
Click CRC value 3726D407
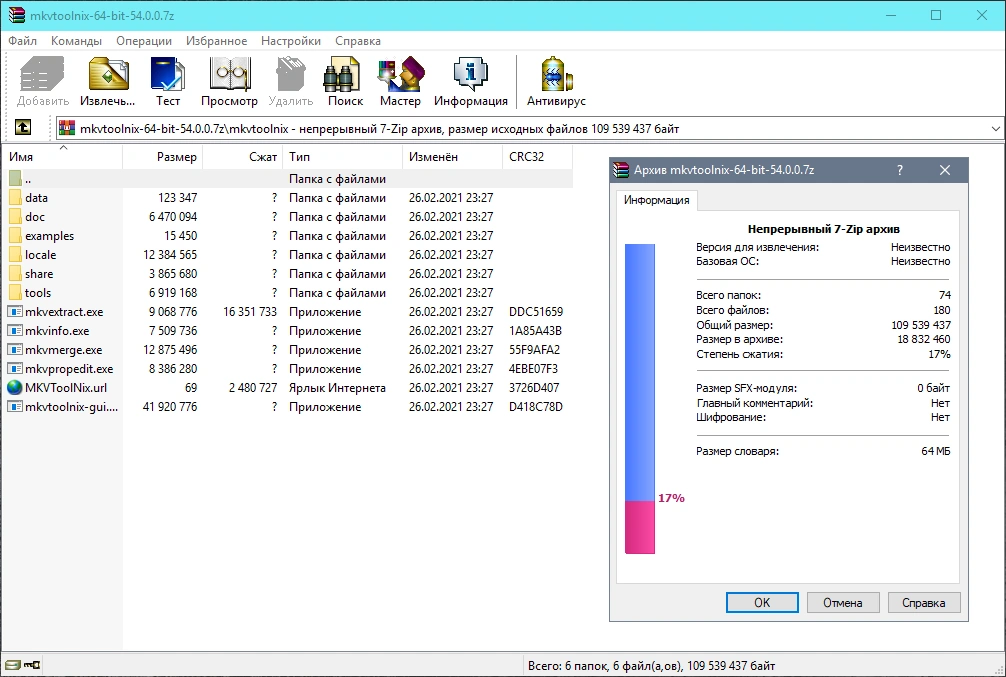point(534,388)
